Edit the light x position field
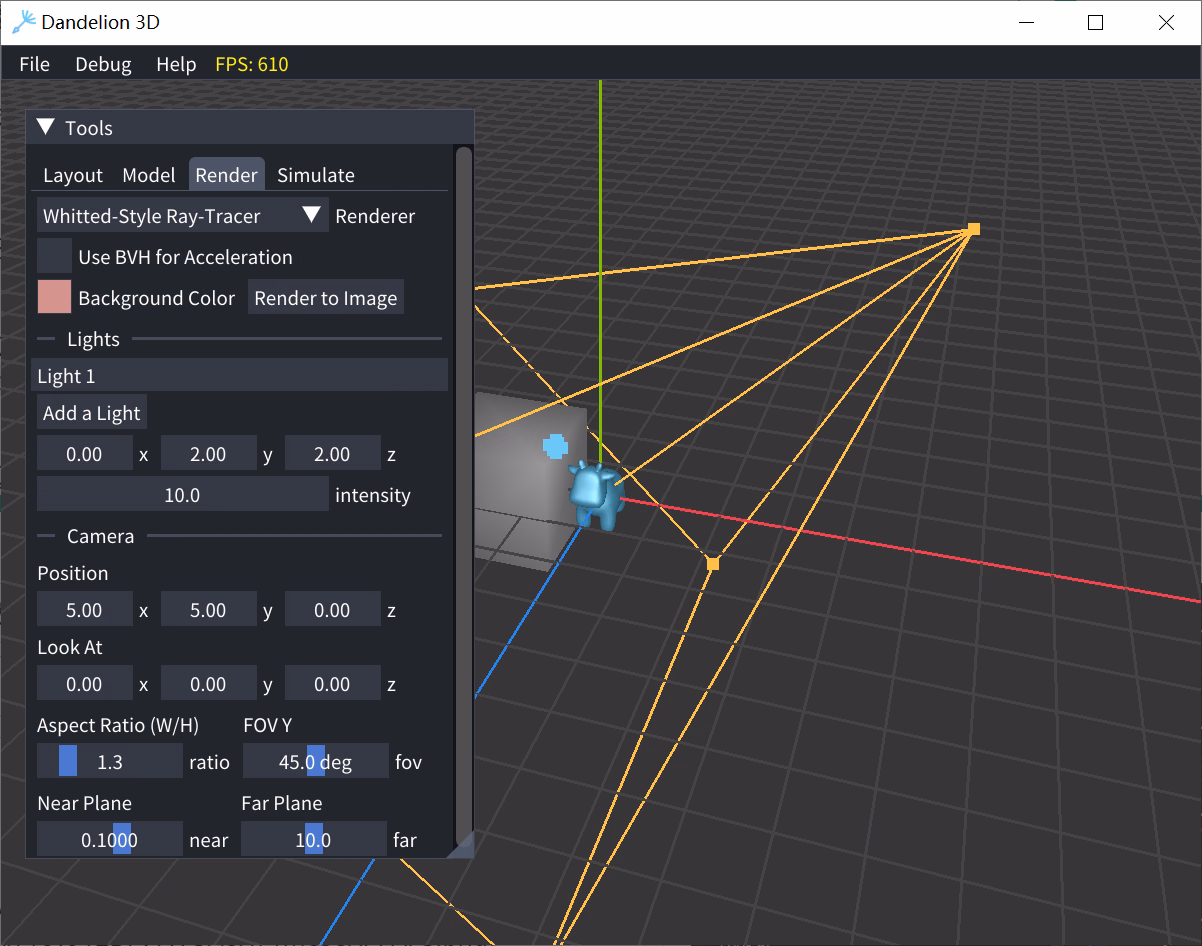 click(84, 454)
